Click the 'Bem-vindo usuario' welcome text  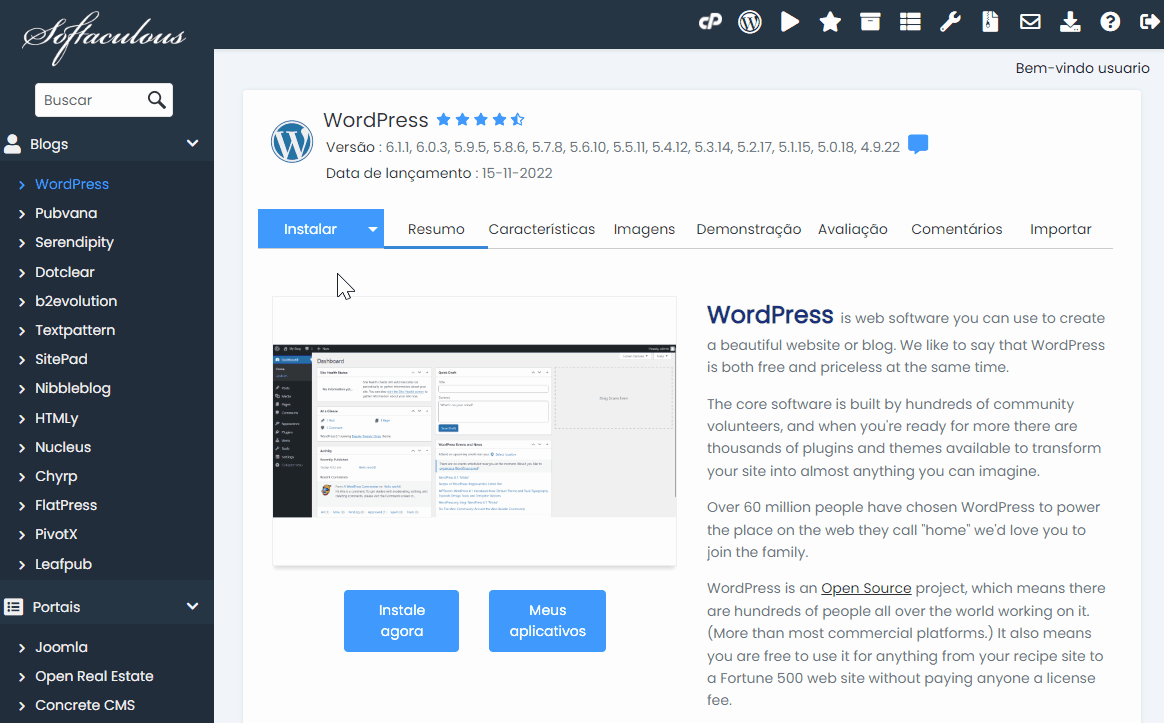click(x=1082, y=68)
